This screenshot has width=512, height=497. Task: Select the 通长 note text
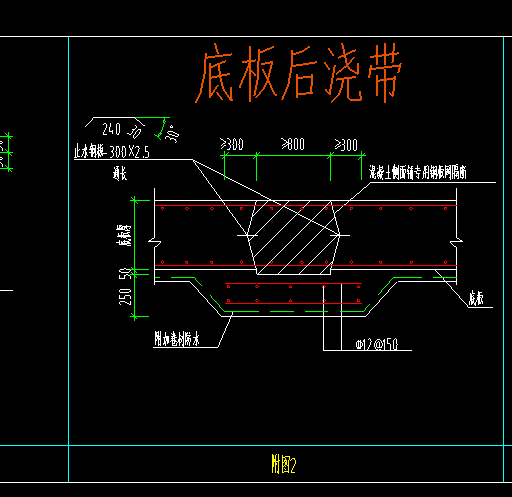point(120,174)
